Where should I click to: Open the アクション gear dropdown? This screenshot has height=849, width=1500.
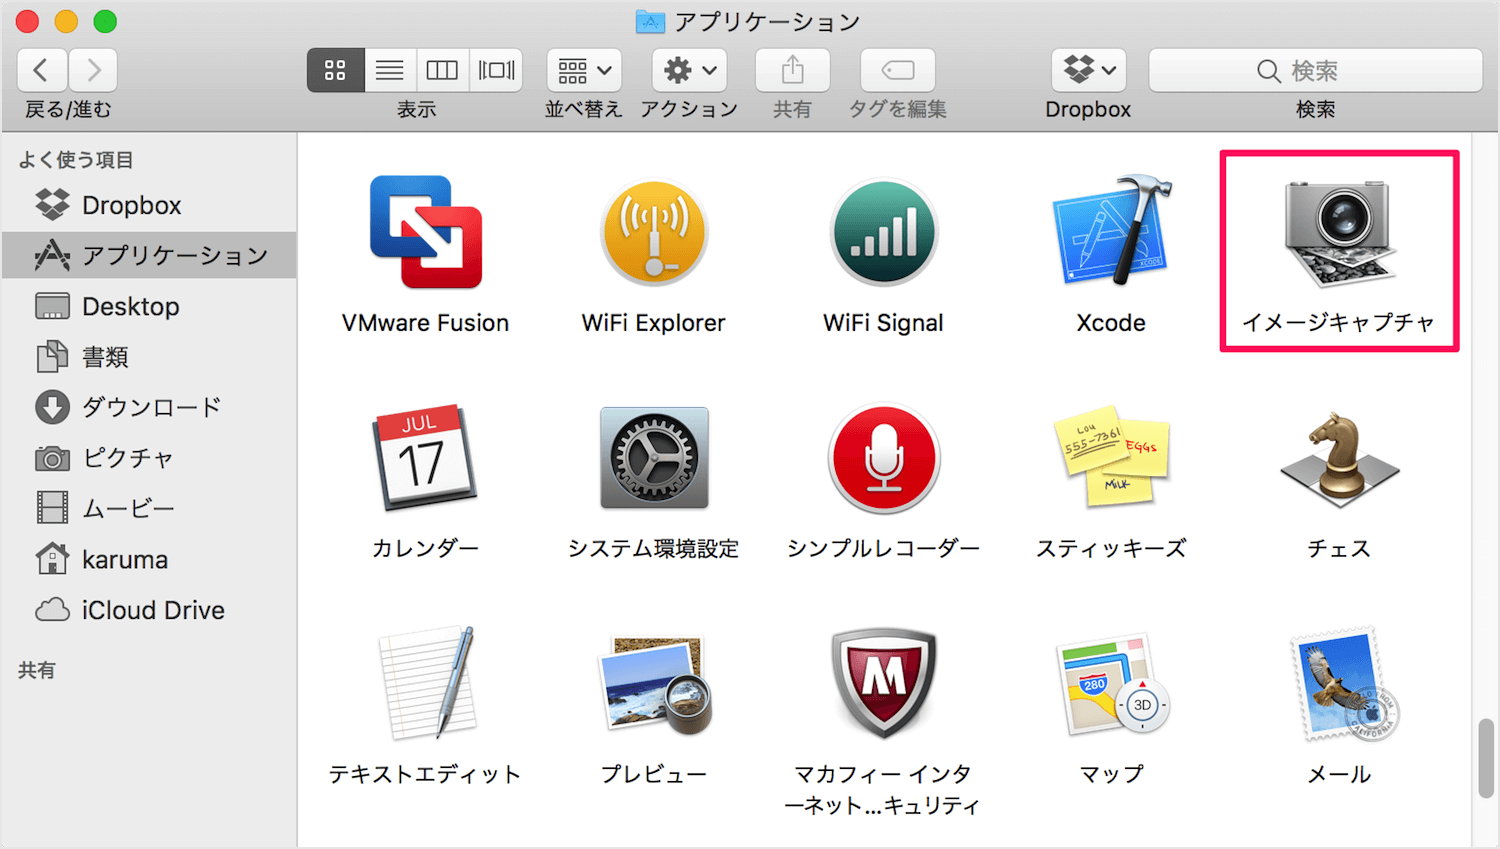tap(690, 70)
